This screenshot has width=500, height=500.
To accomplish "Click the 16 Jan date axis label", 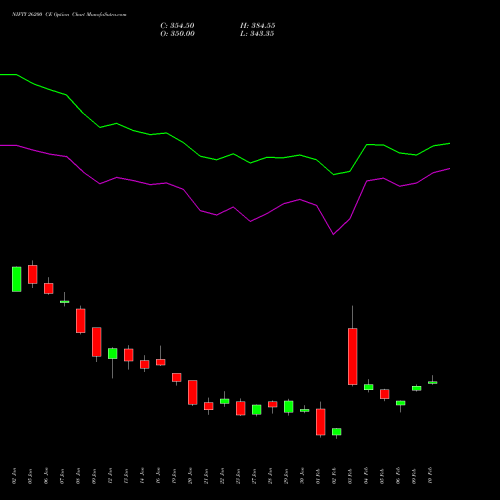I will pos(158,476).
